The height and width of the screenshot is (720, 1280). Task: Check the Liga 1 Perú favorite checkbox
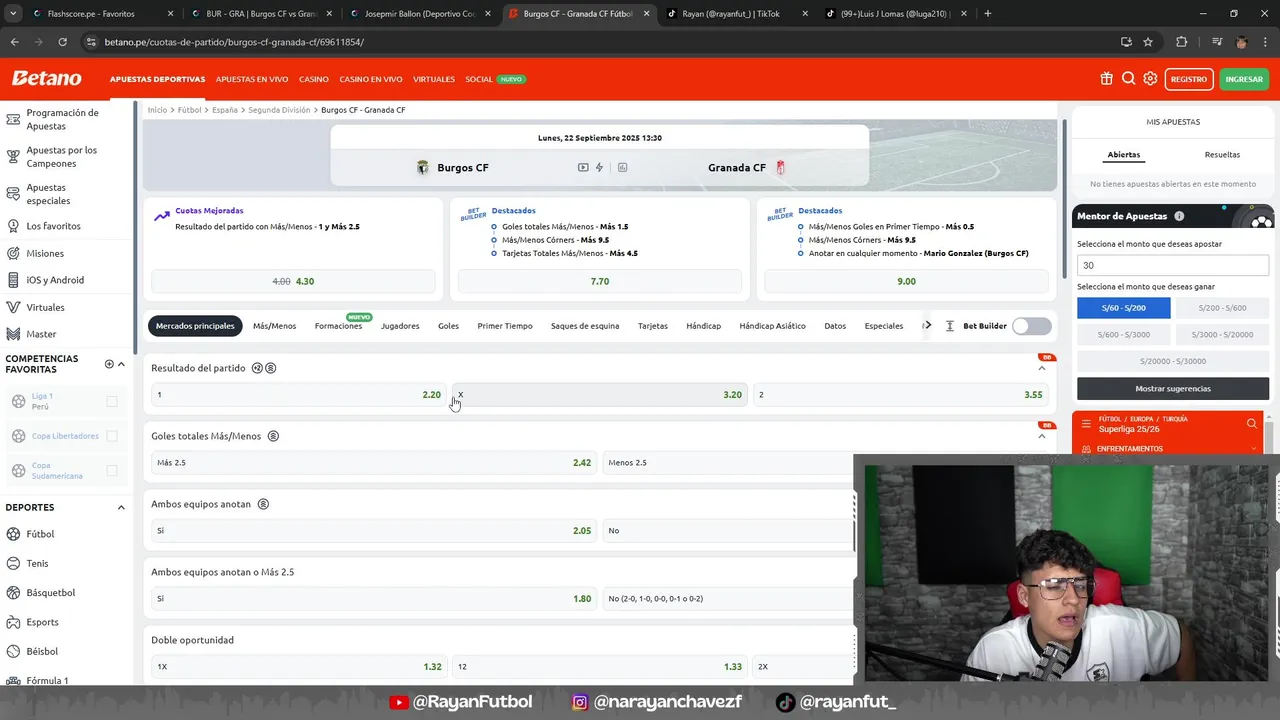[112, 401]
